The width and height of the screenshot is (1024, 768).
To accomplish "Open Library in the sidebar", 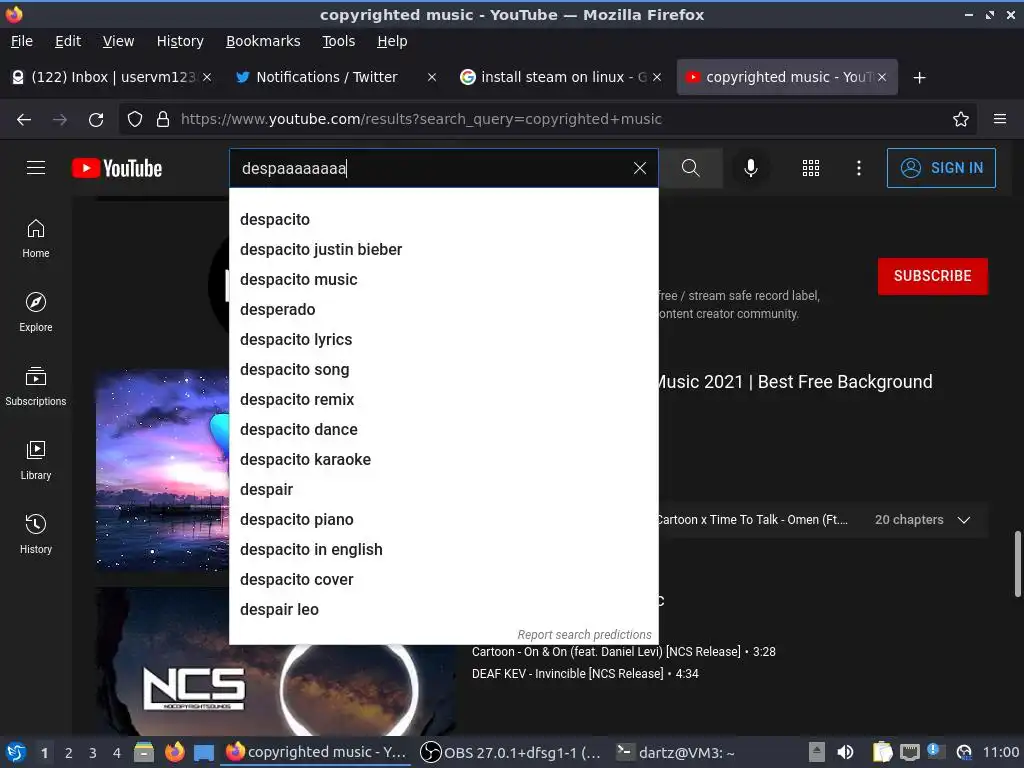I will click(x=36, y=461).
